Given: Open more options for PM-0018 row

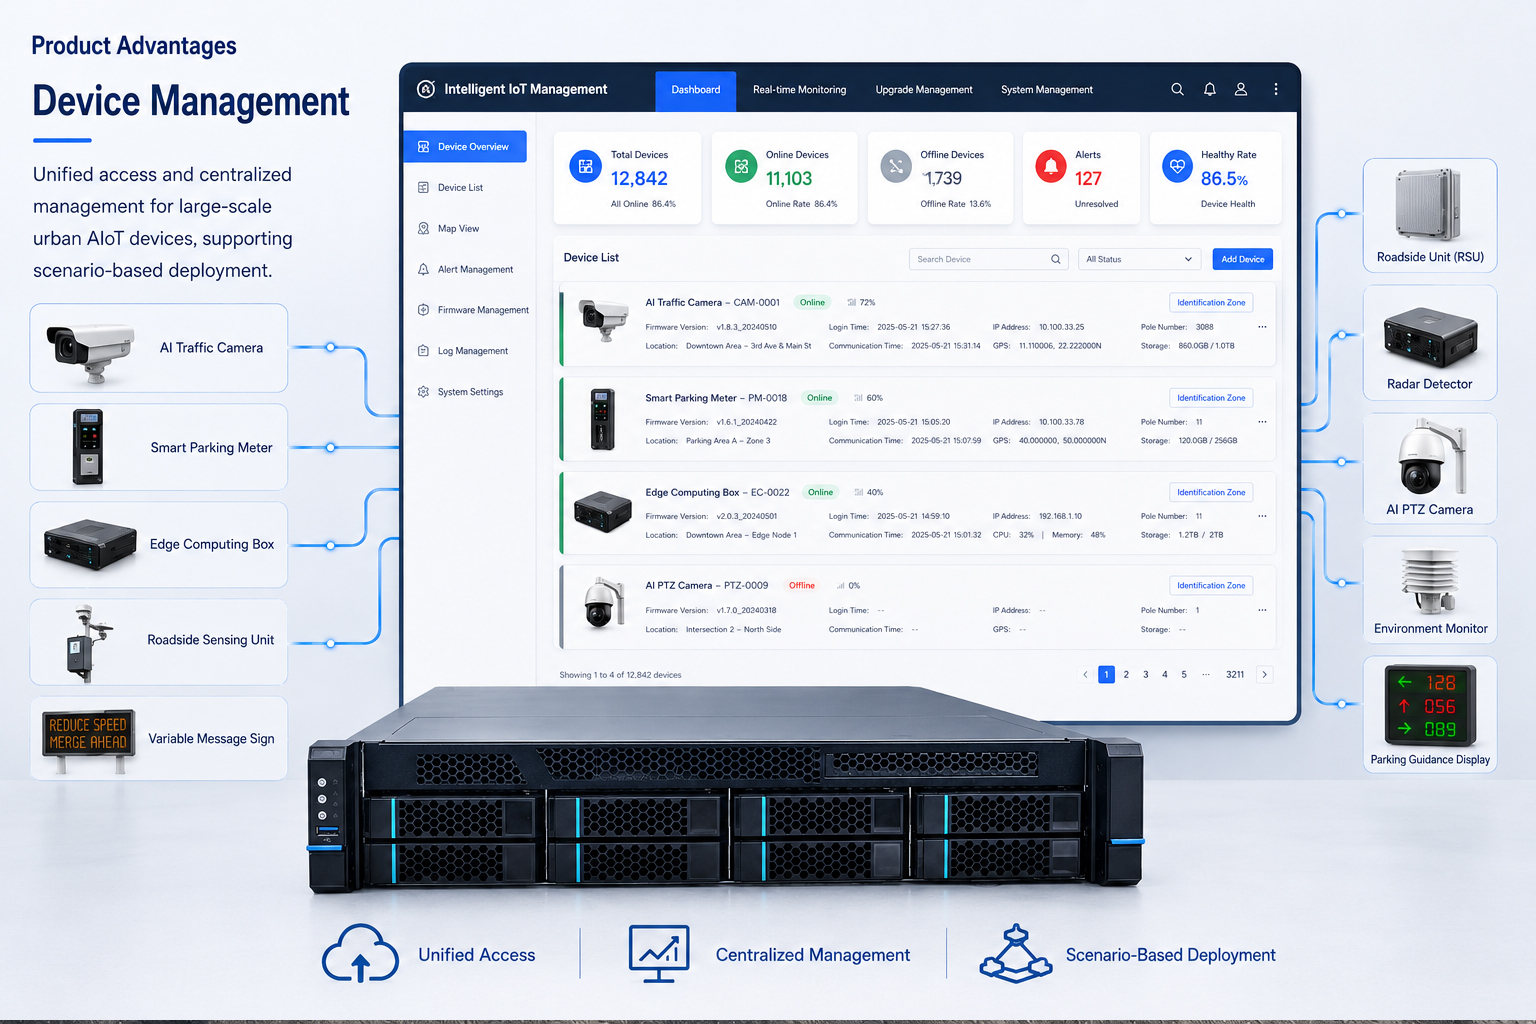Looking at the screenshot, I should 1262,422.
